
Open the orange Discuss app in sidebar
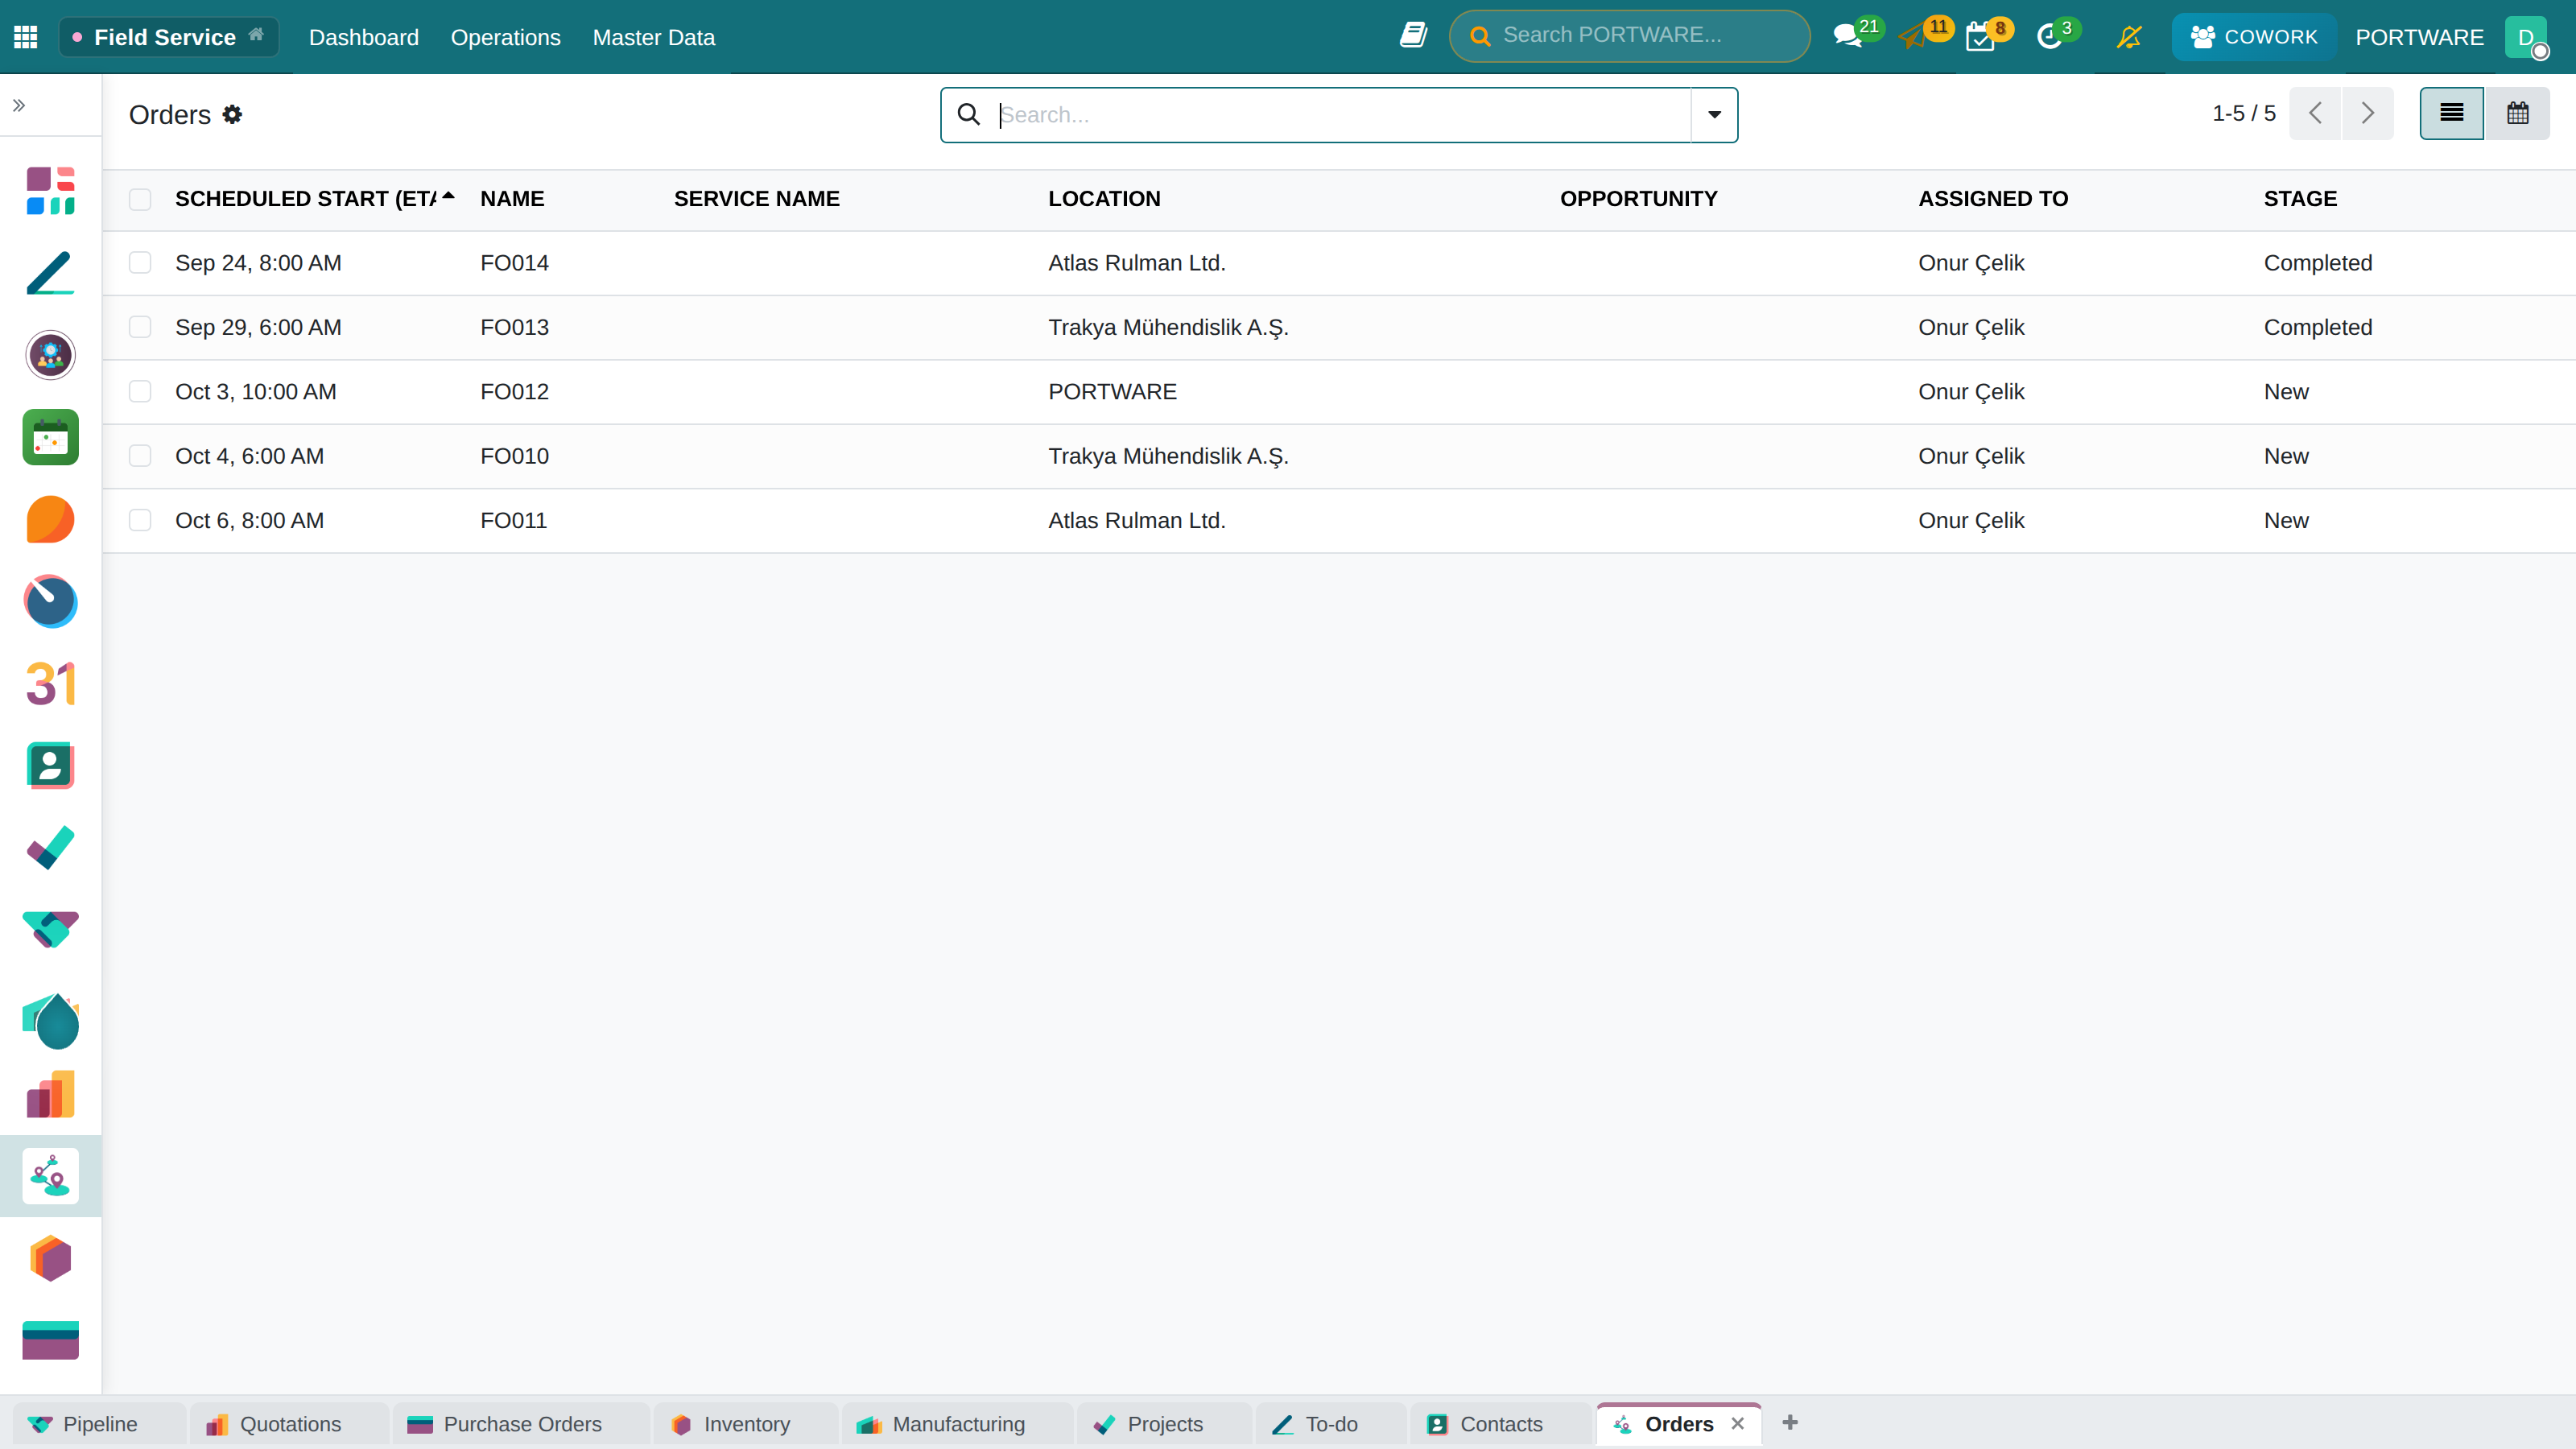click(x=50, y=520)
